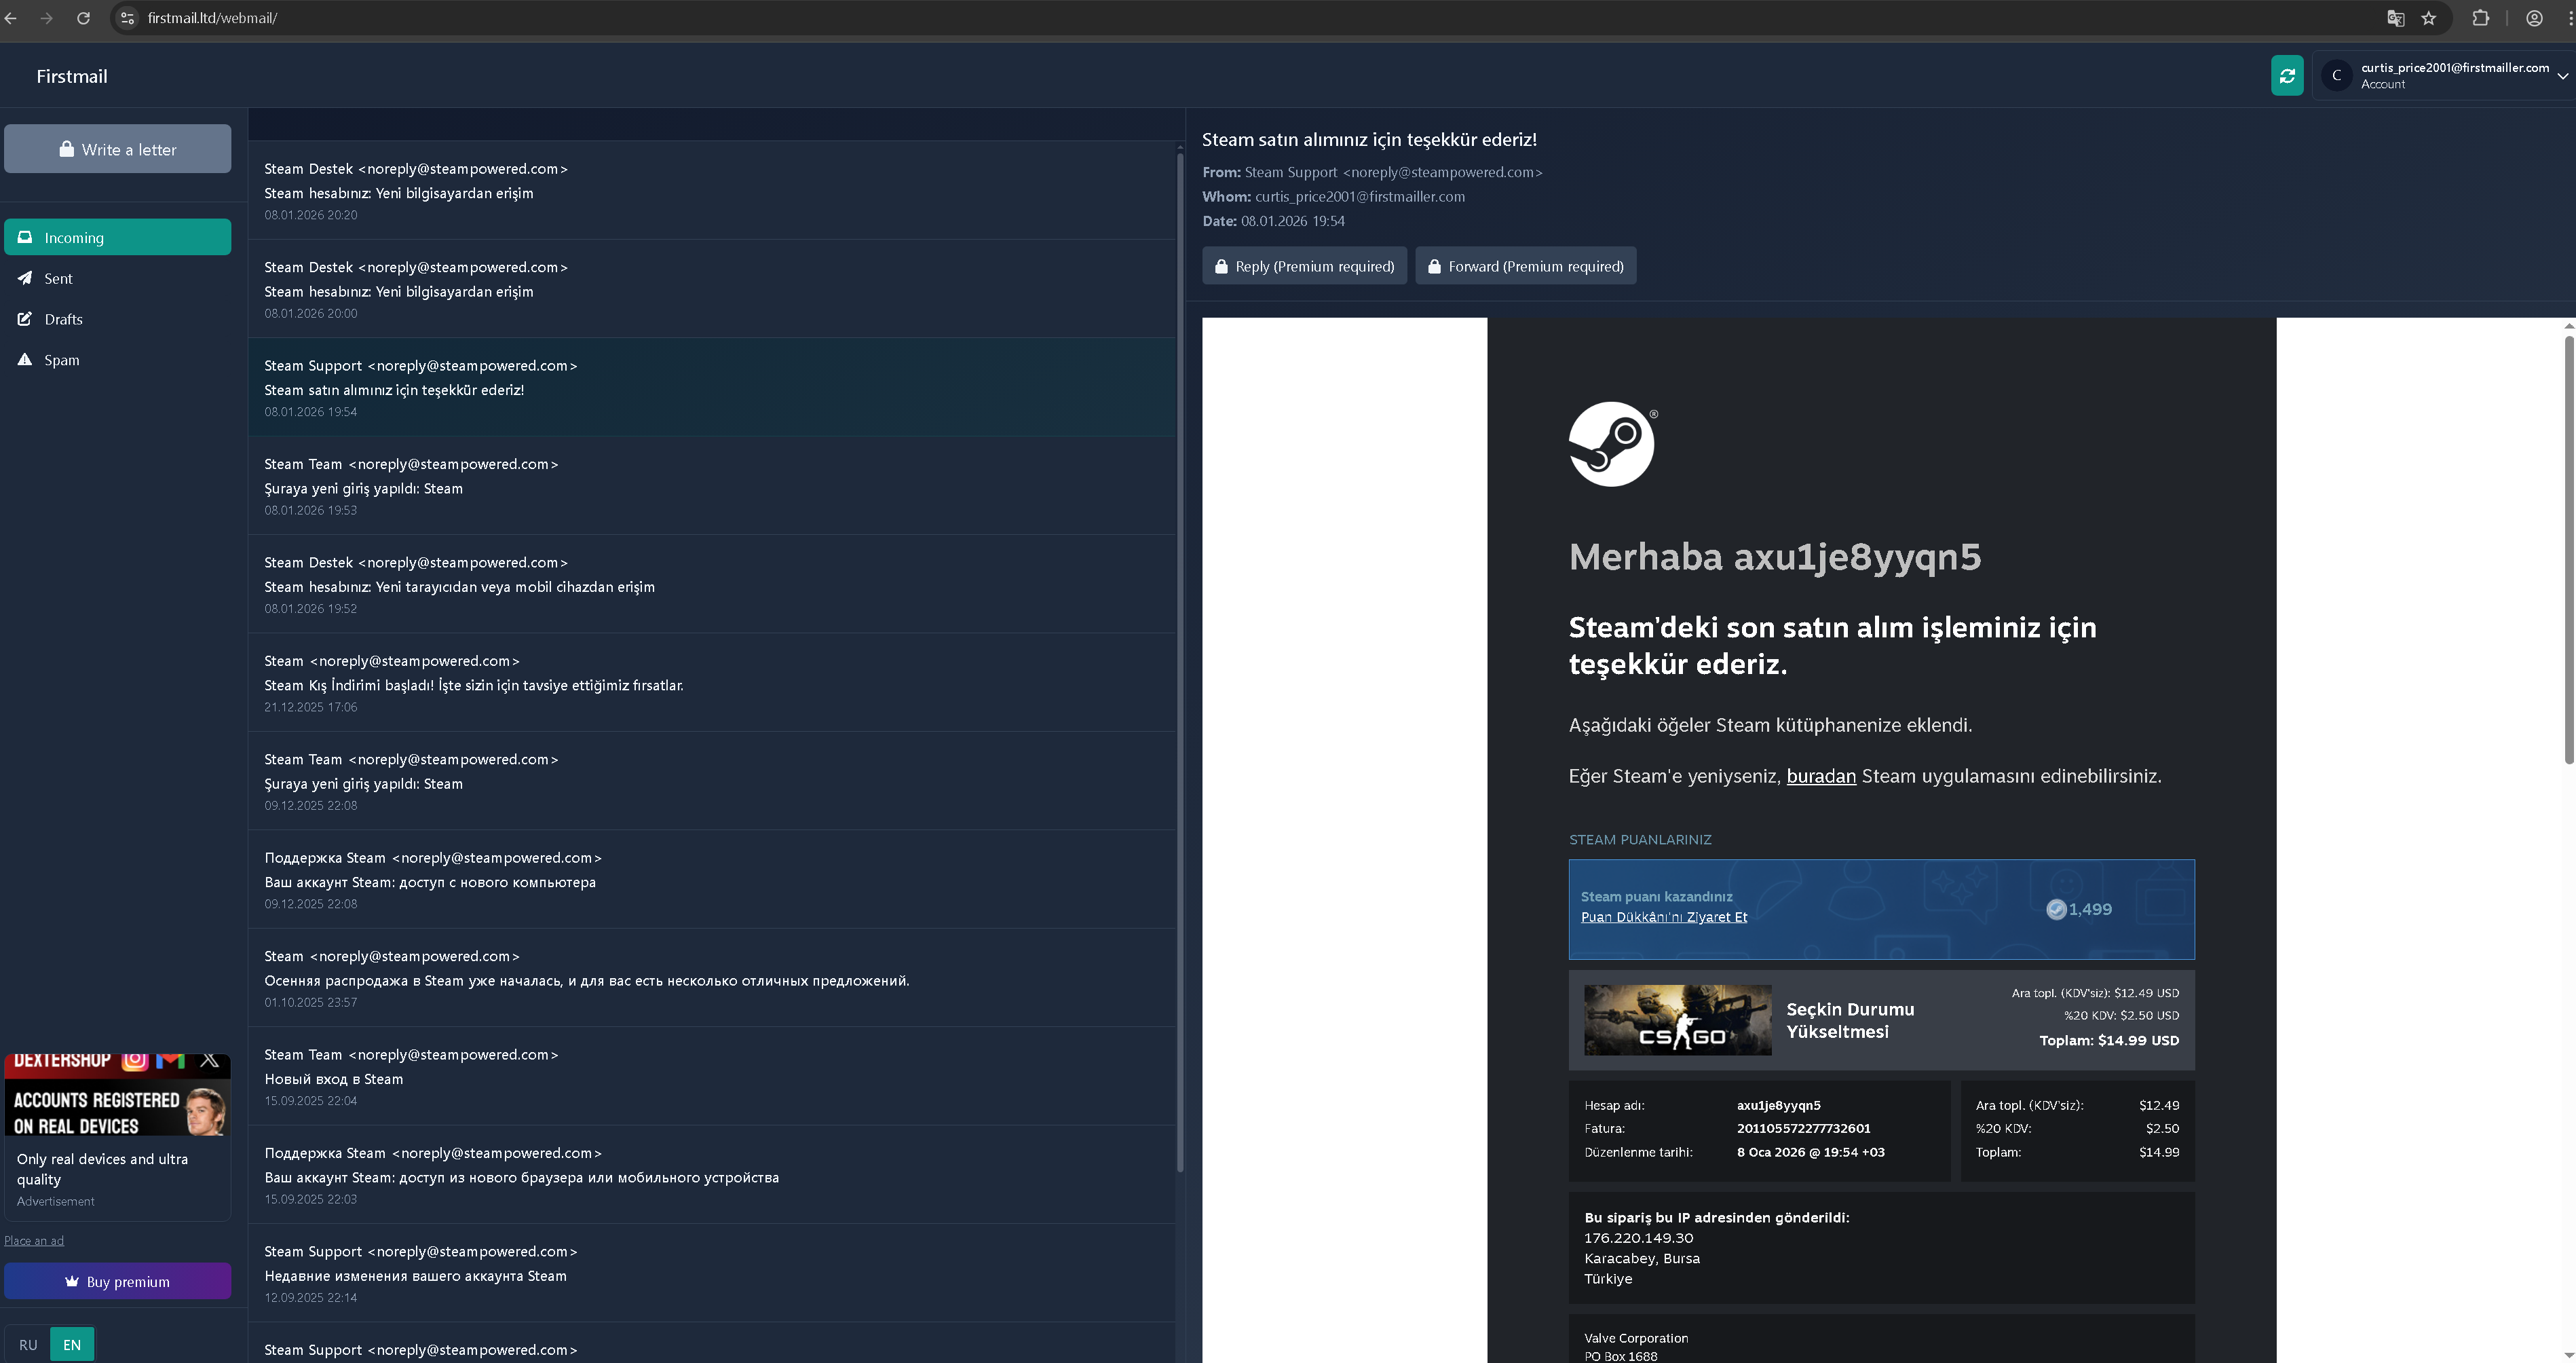The height and width of the screenshot is (1363, 2576).
Task: Refresh the mailbox with the green sync button
Action: tap(2287, 75)
